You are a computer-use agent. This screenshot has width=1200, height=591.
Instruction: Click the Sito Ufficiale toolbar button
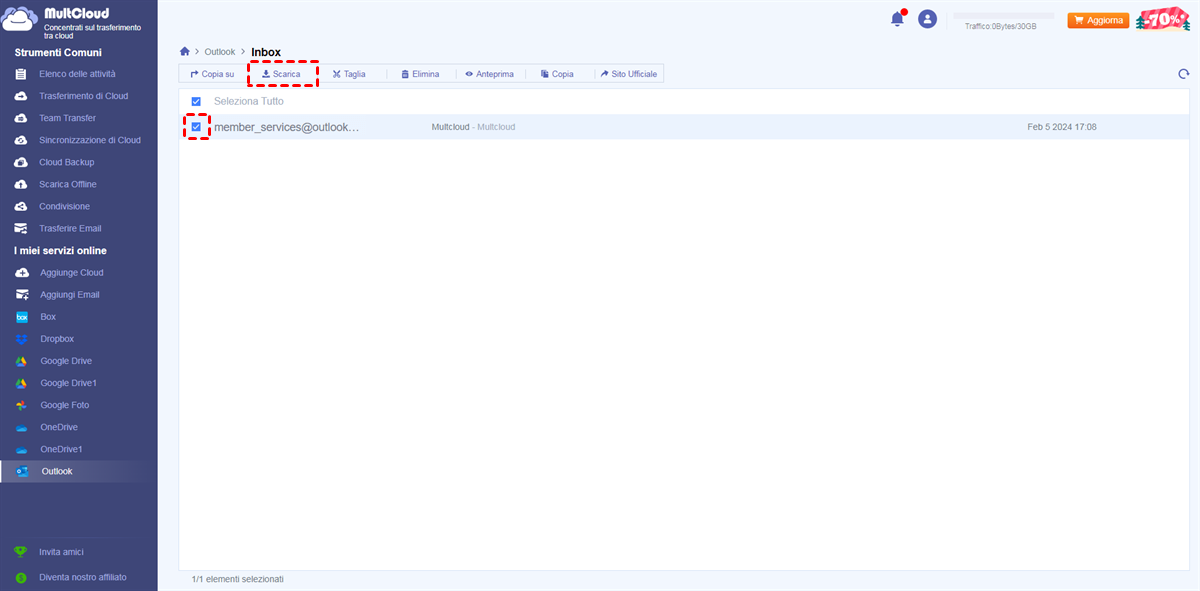629,74
